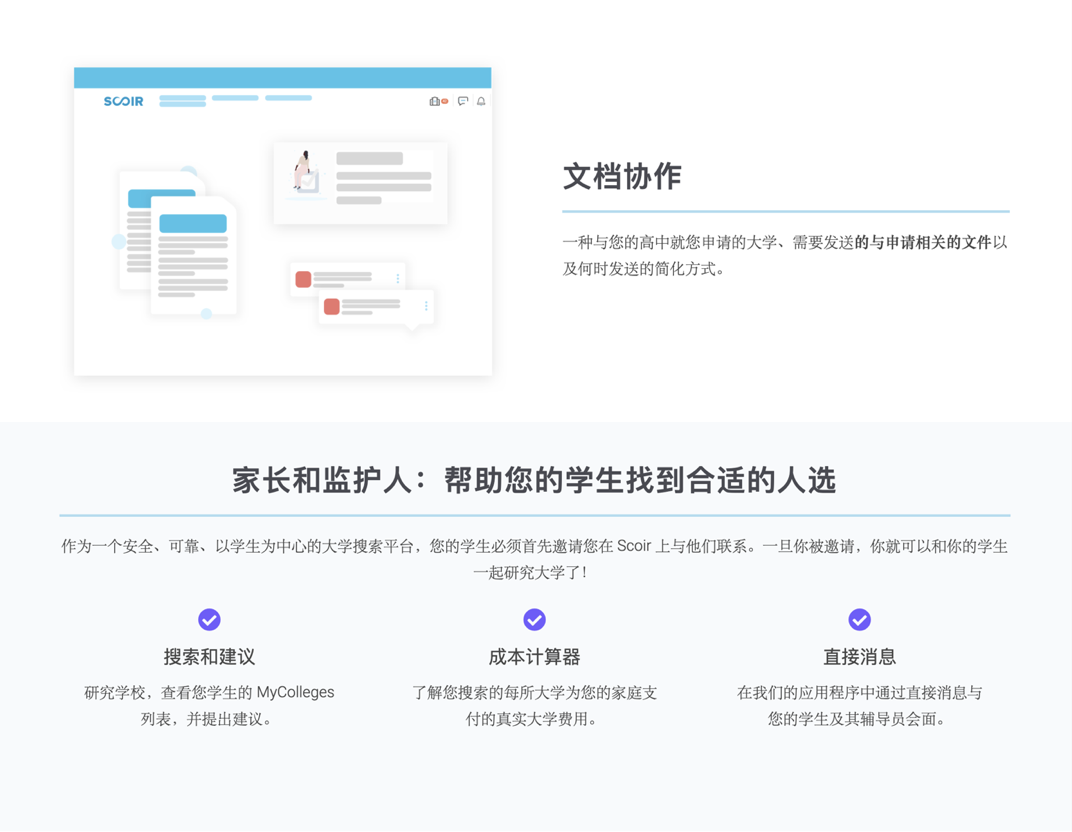Click the checkmark icon above 搜索和建议

click(x=209, y=619)
